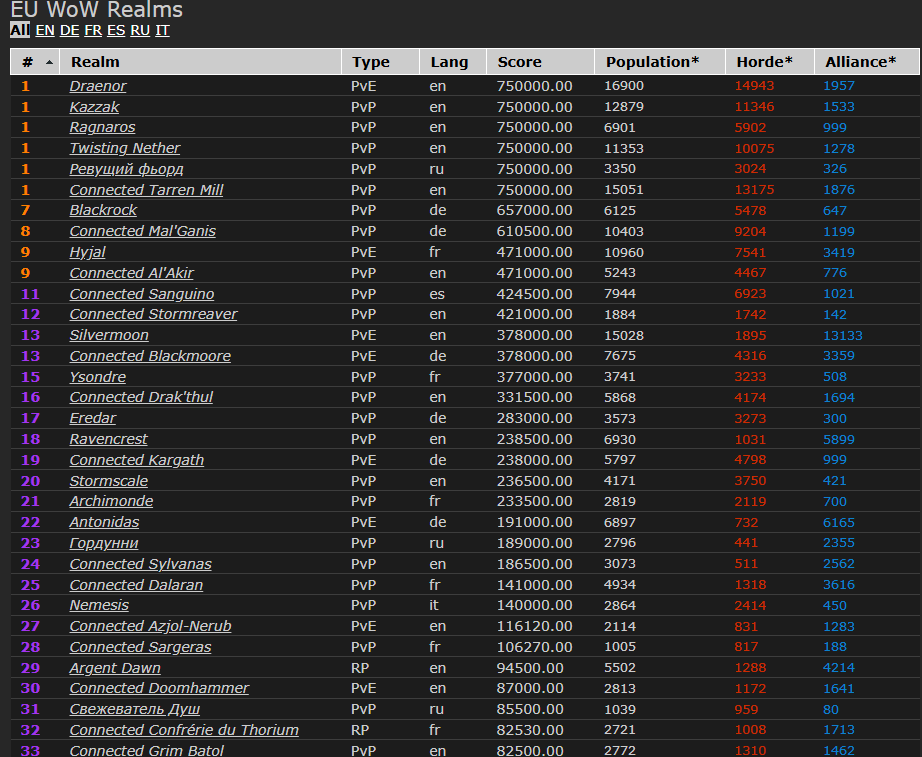This screenshot has height=757, width=922.
Task: Open the Nemesis realm link
Action: tap(99, 605)
